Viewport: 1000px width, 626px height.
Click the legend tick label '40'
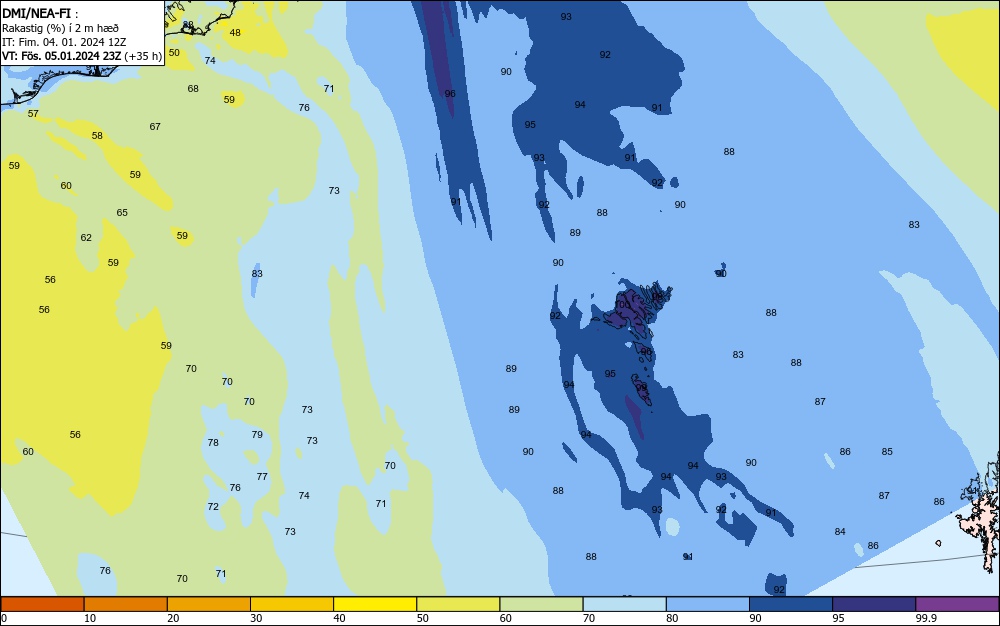339,618
